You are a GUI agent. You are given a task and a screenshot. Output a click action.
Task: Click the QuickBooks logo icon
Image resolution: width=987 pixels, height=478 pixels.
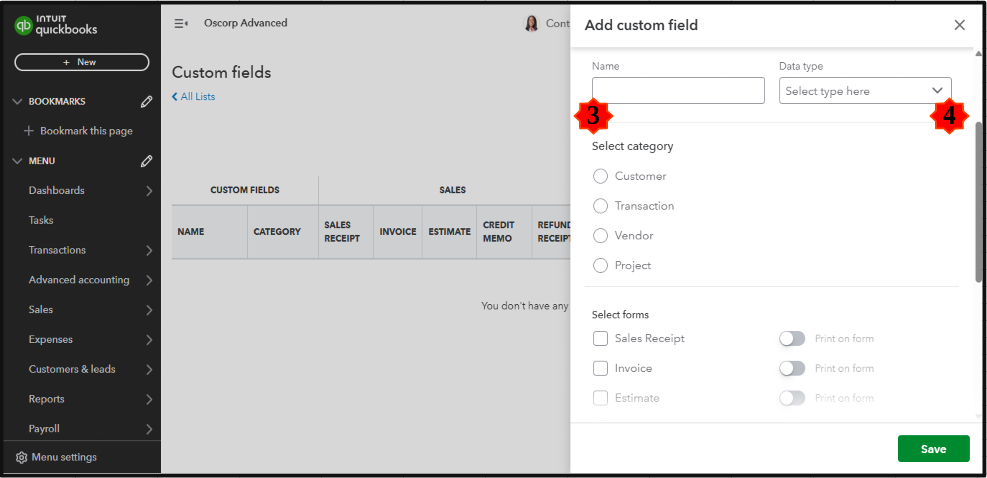(23, 26)
